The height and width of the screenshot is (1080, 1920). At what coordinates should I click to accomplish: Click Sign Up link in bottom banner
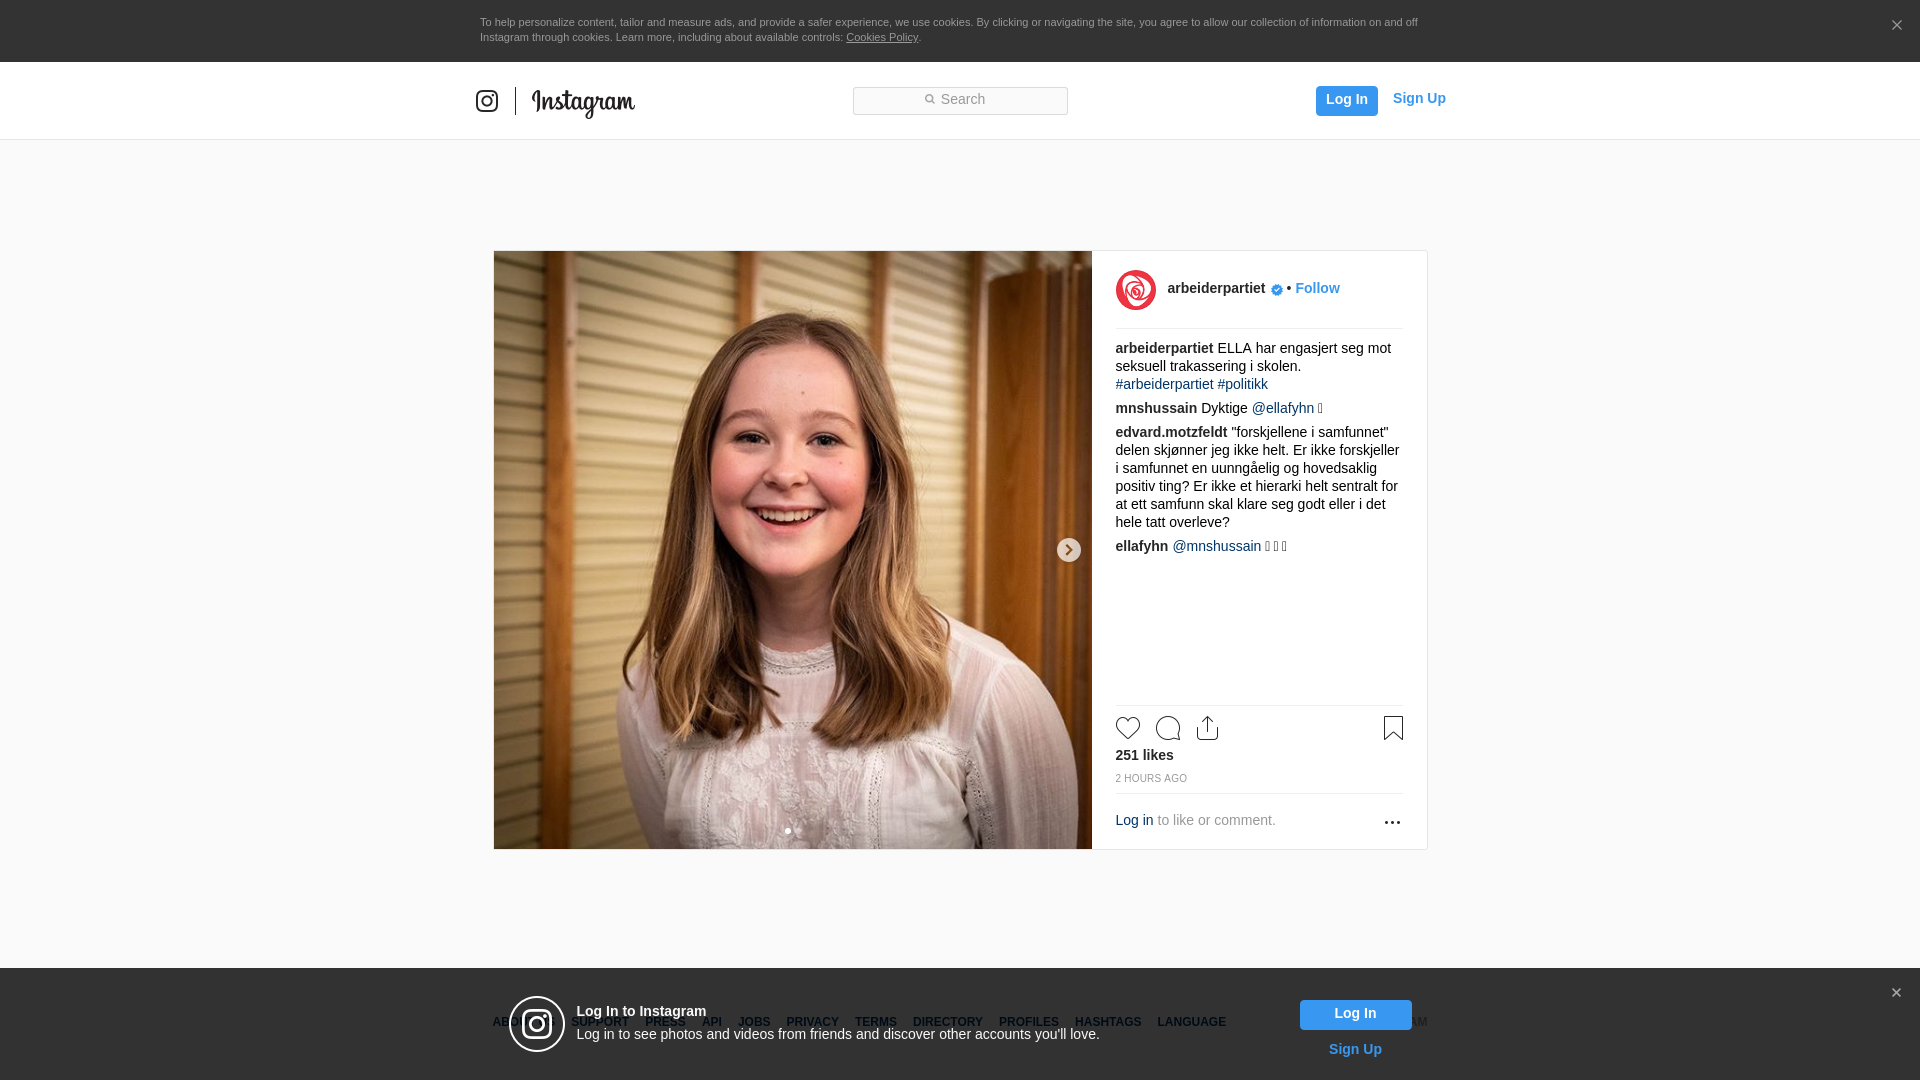(1355, 1049)
